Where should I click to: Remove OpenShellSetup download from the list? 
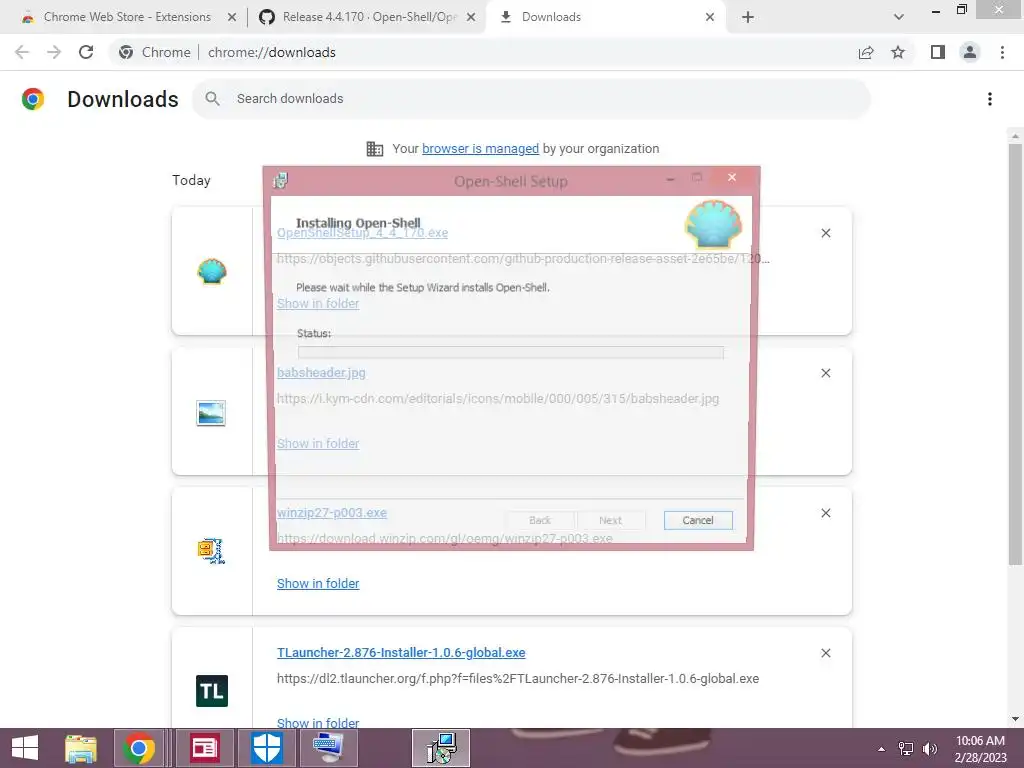825,233
